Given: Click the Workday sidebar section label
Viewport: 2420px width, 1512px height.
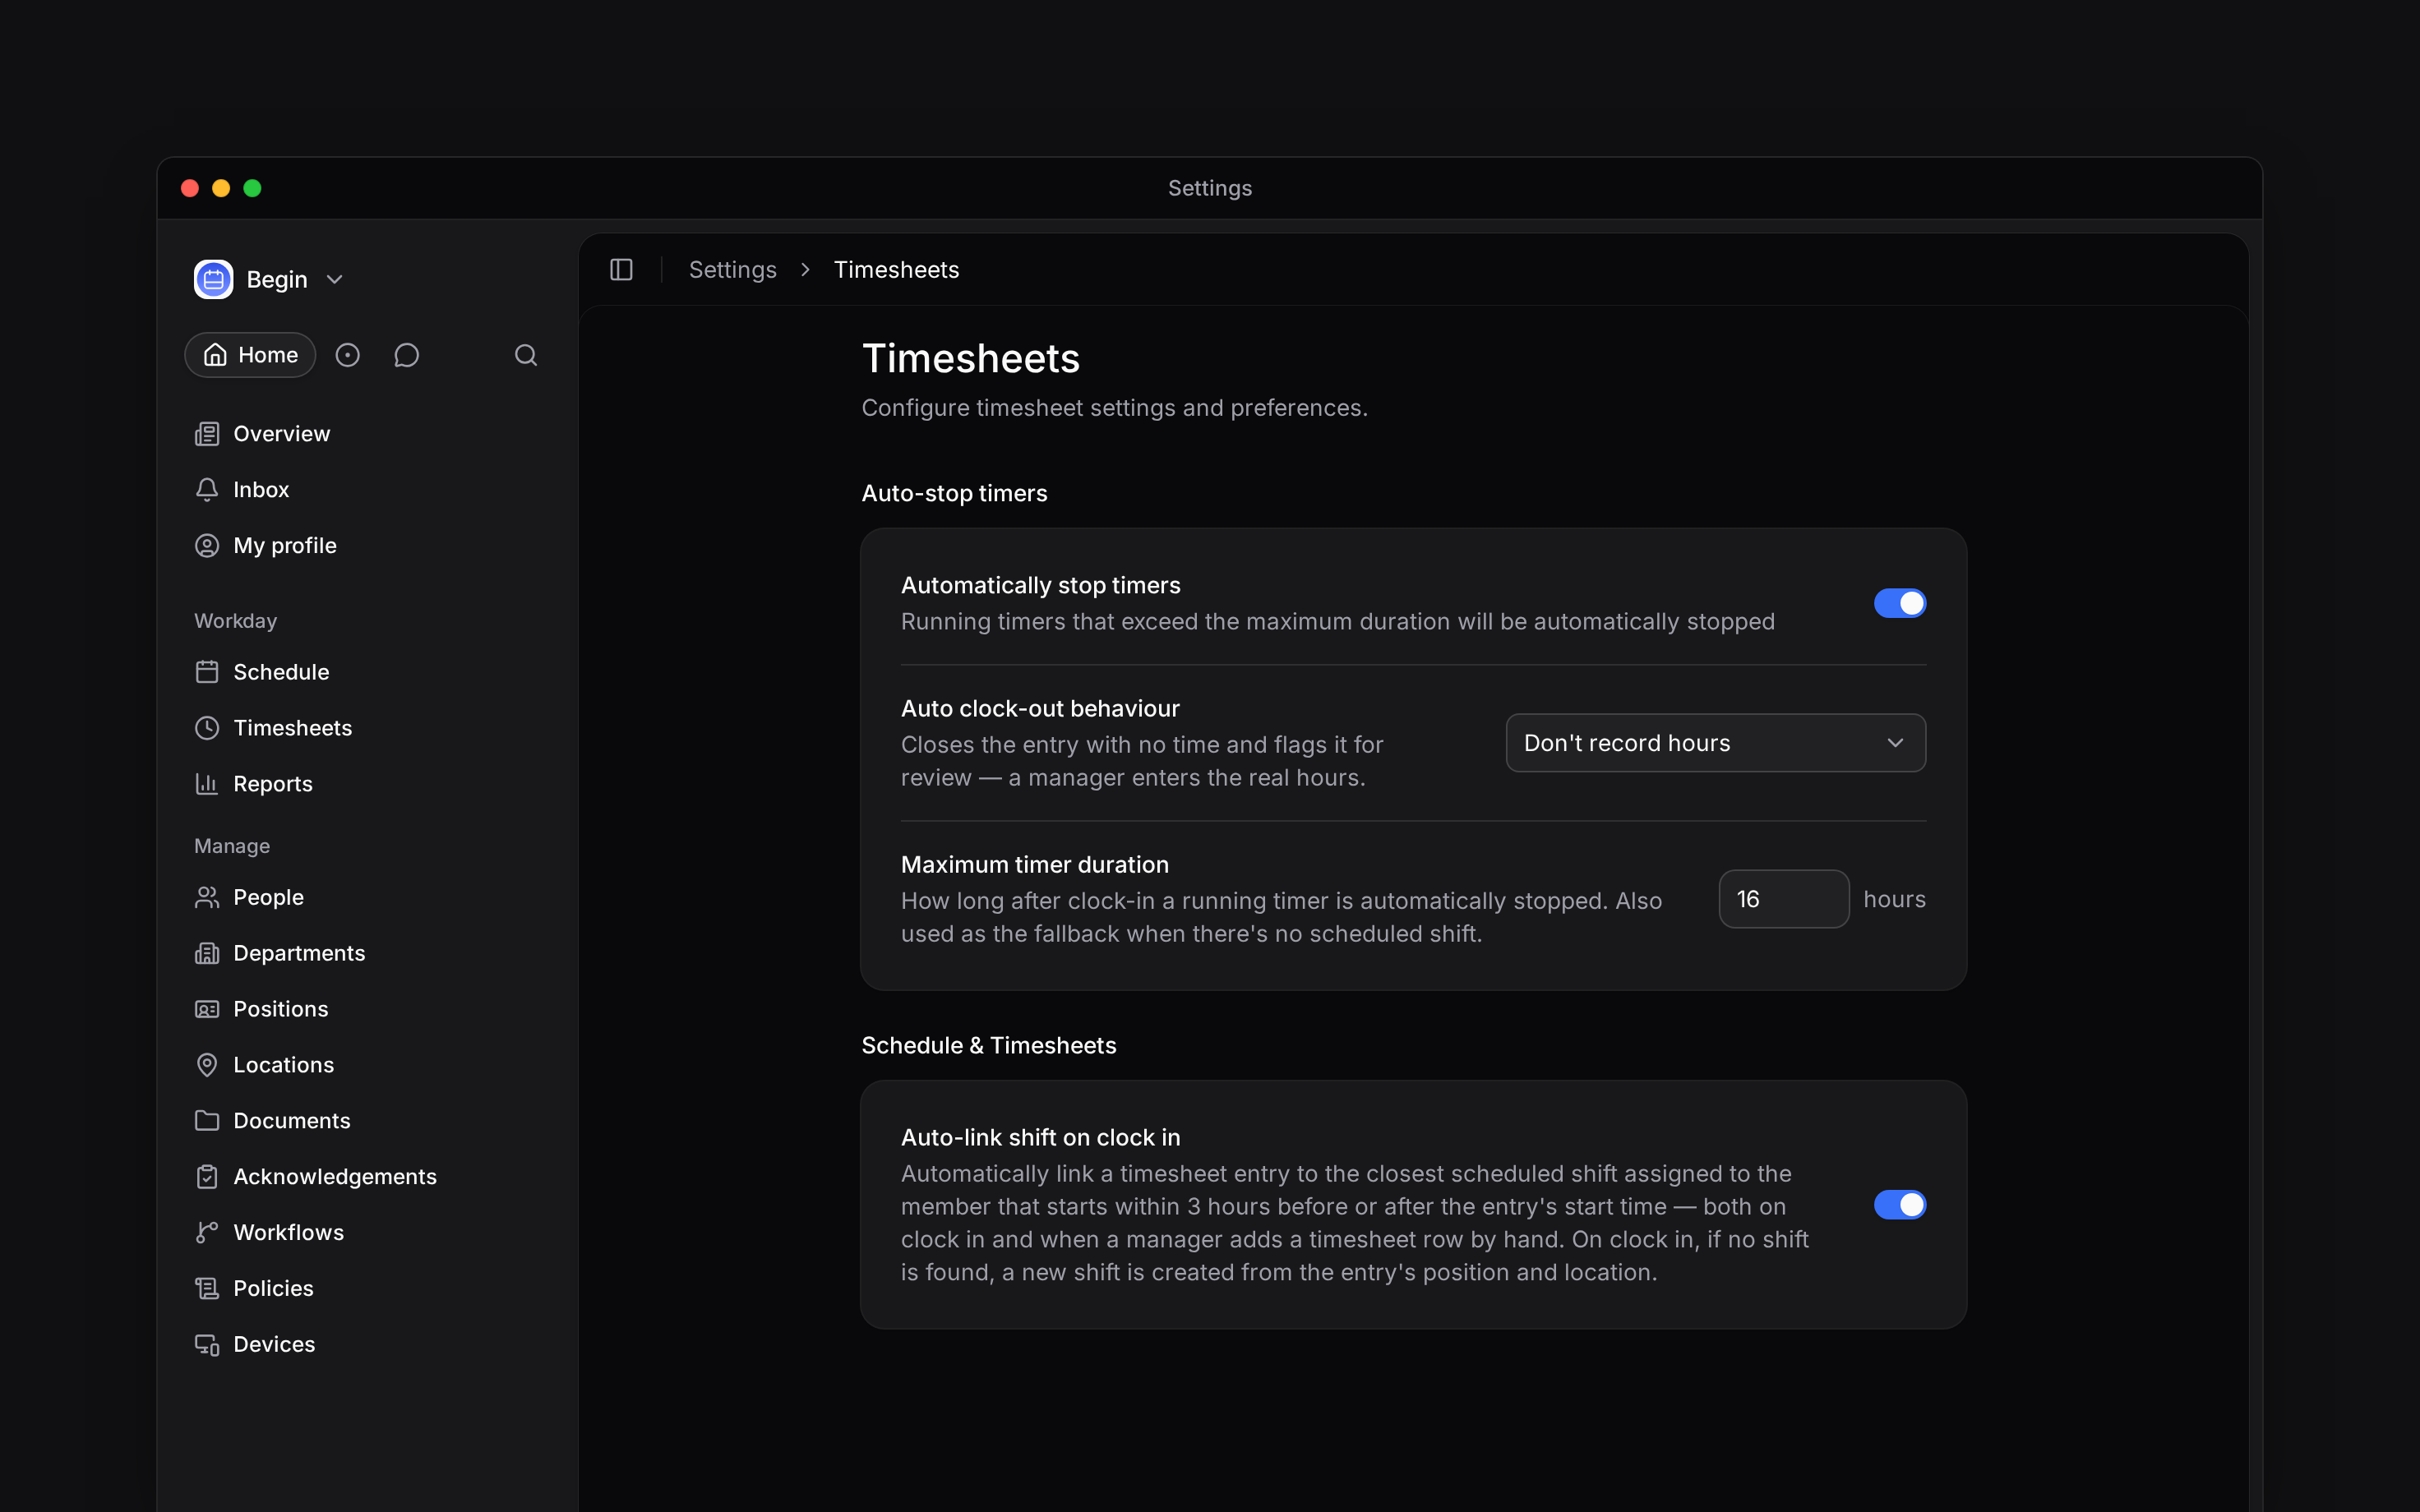Looking at the screenshot, I should (x=235, y=621).
